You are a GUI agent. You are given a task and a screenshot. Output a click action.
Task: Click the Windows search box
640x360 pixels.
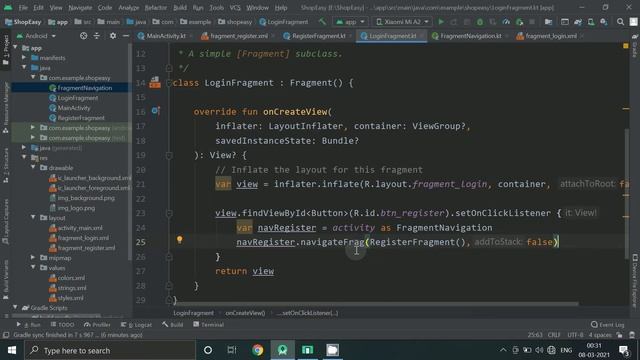110,350
